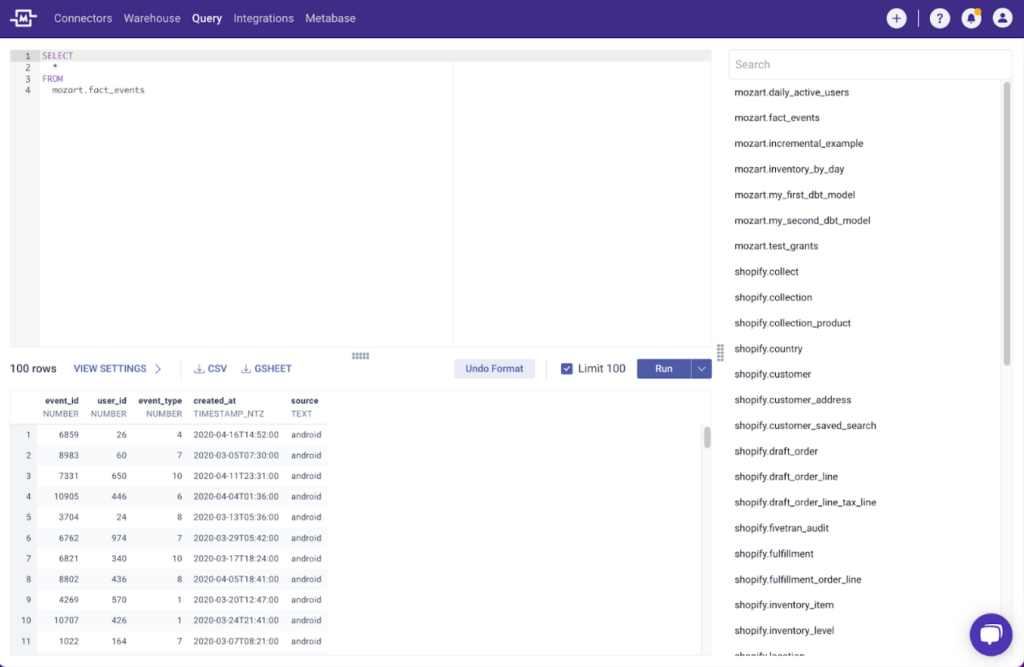Click the Mozart Data logo
The width and height of the screenshot is (1024, 667).
pyautogui.click(x=22, y=17)
